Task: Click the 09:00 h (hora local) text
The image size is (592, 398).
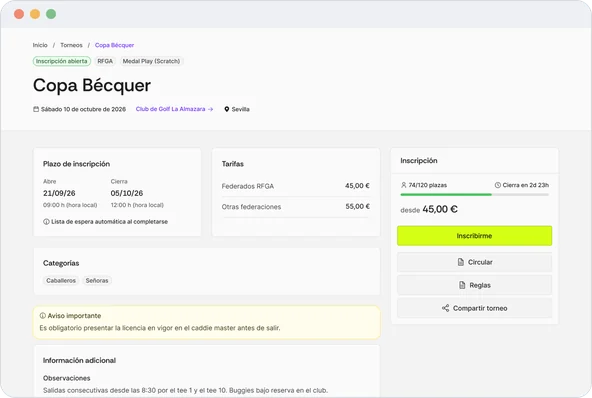Action: [x=70, y=205]
